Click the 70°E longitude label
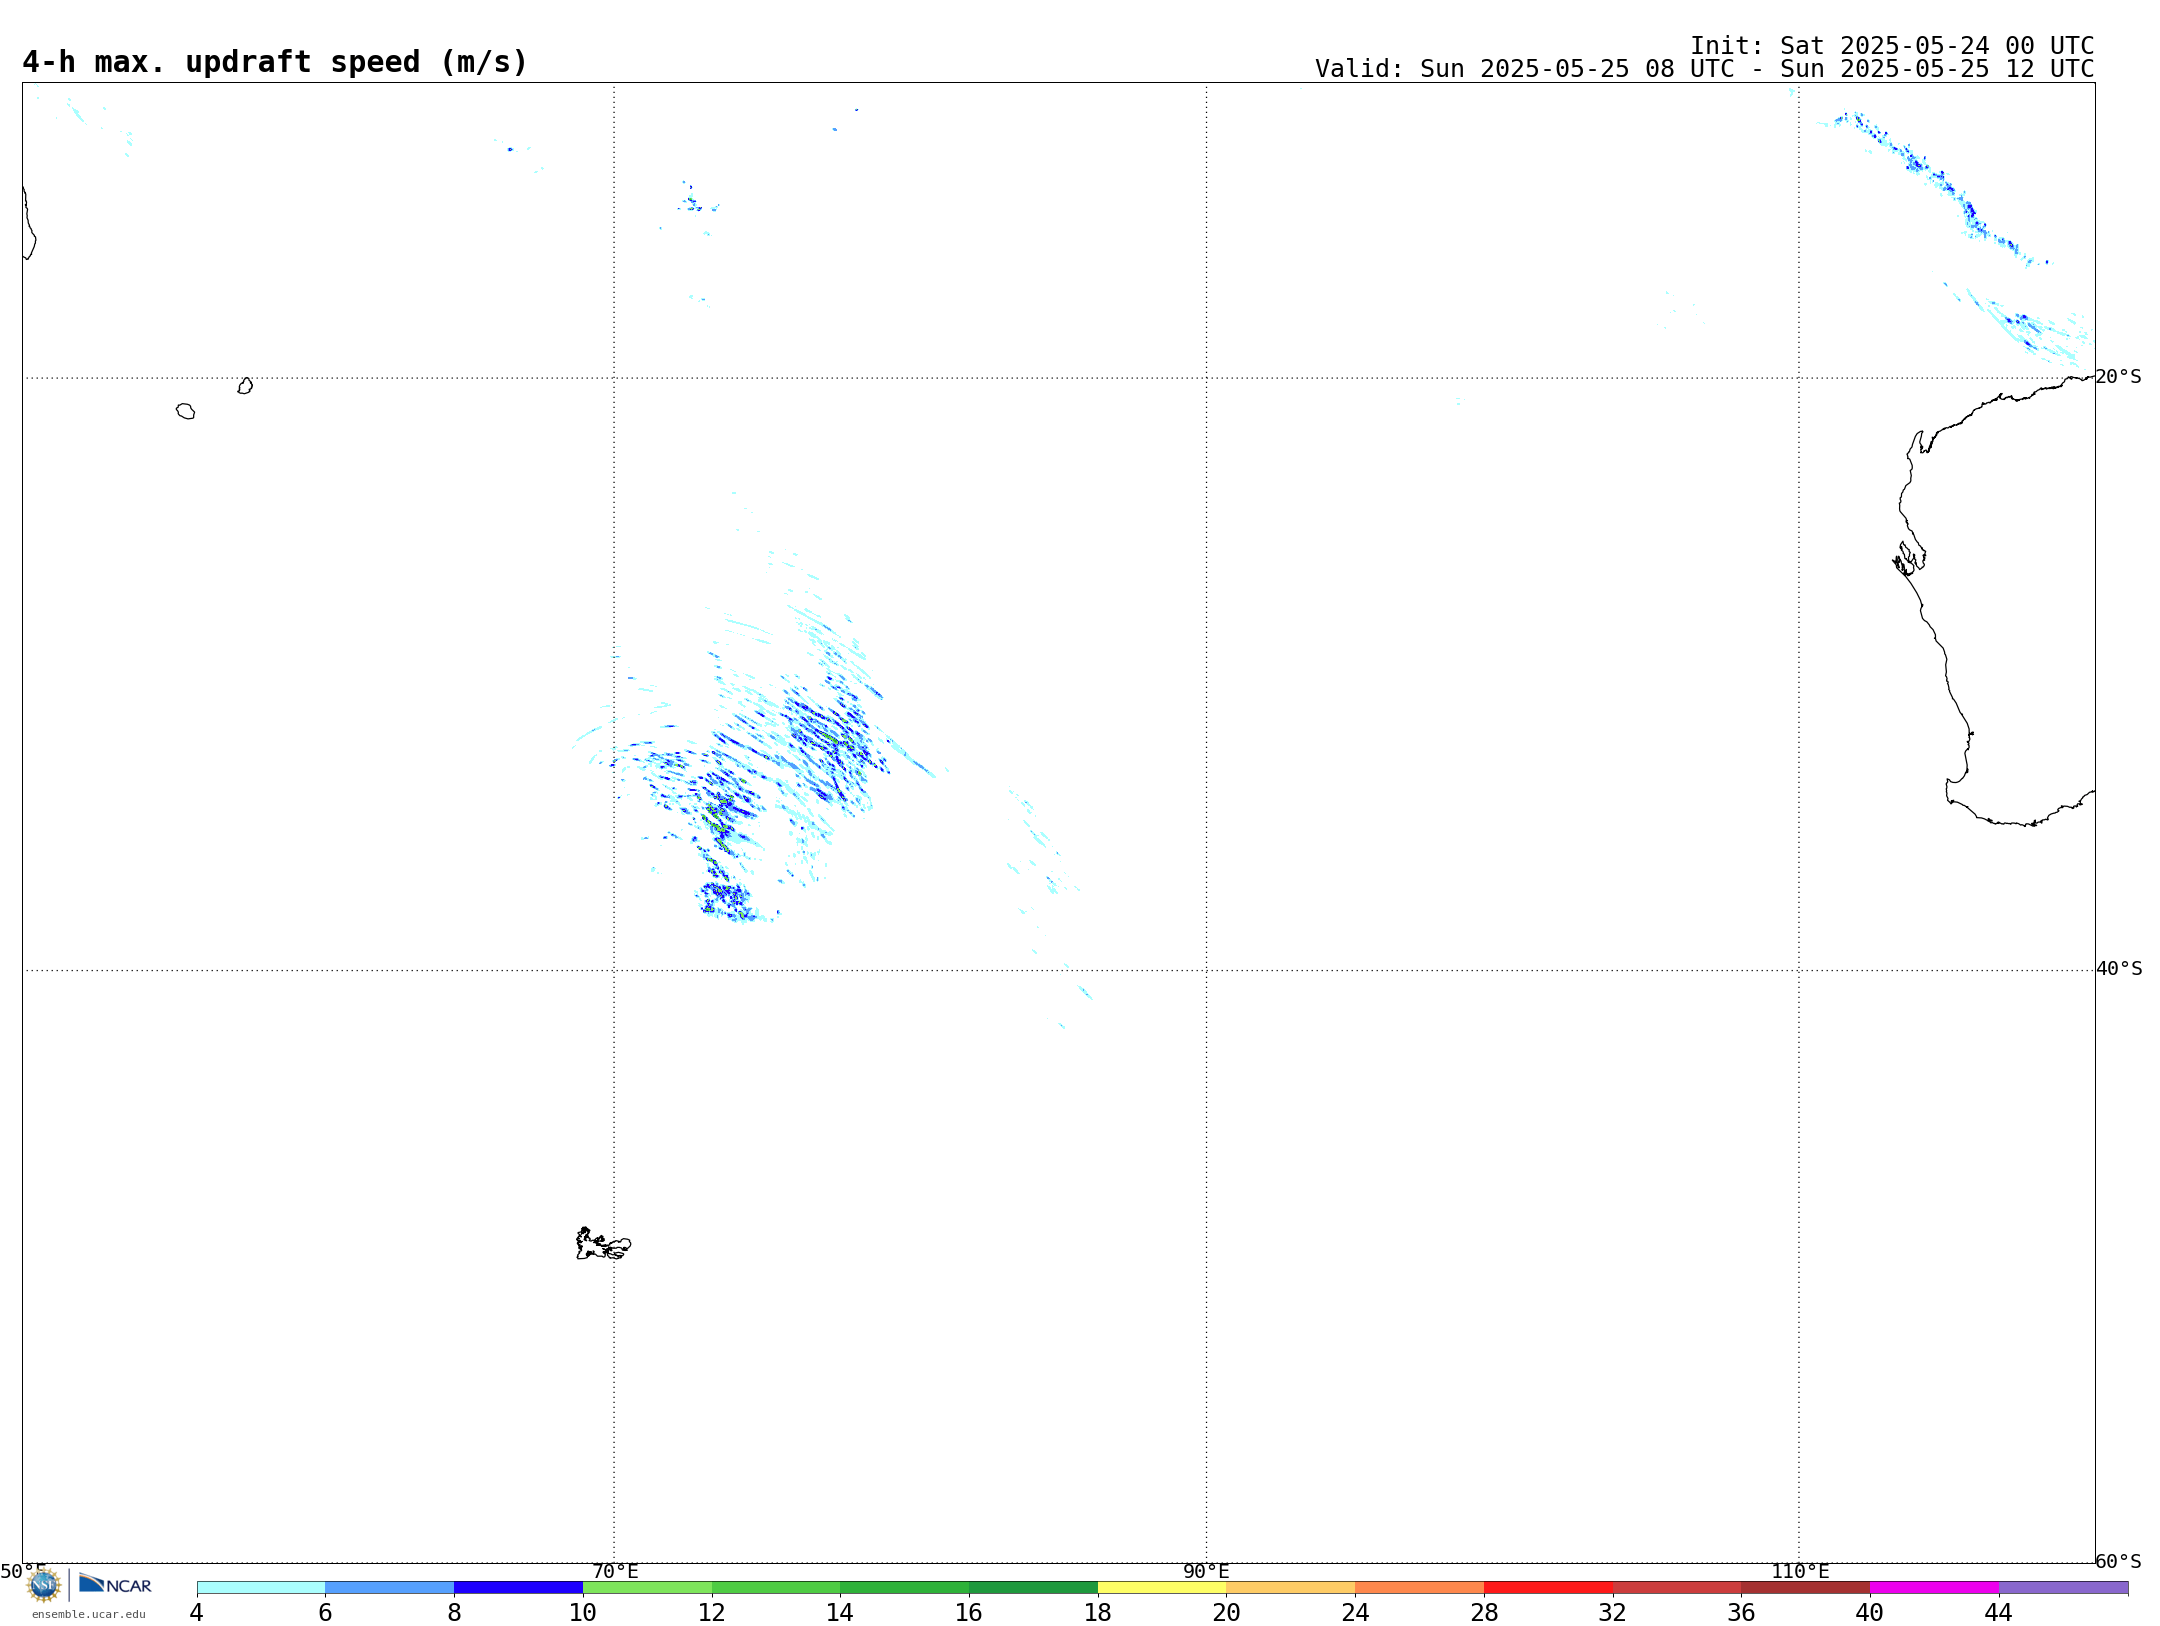 click(615, 1571)
